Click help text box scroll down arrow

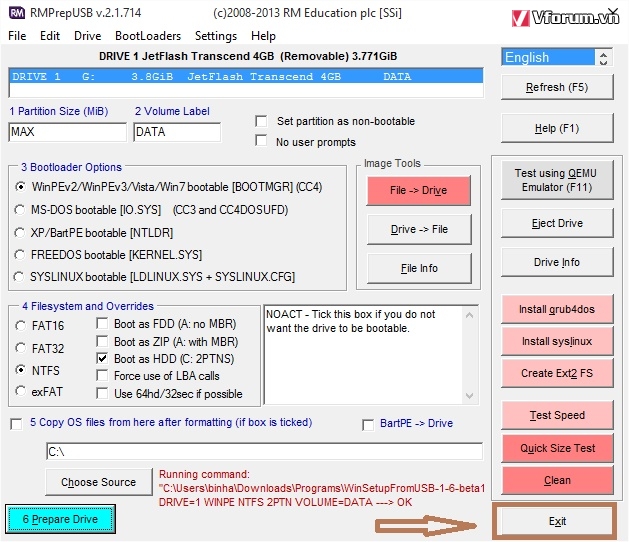[x=469, y=396]
